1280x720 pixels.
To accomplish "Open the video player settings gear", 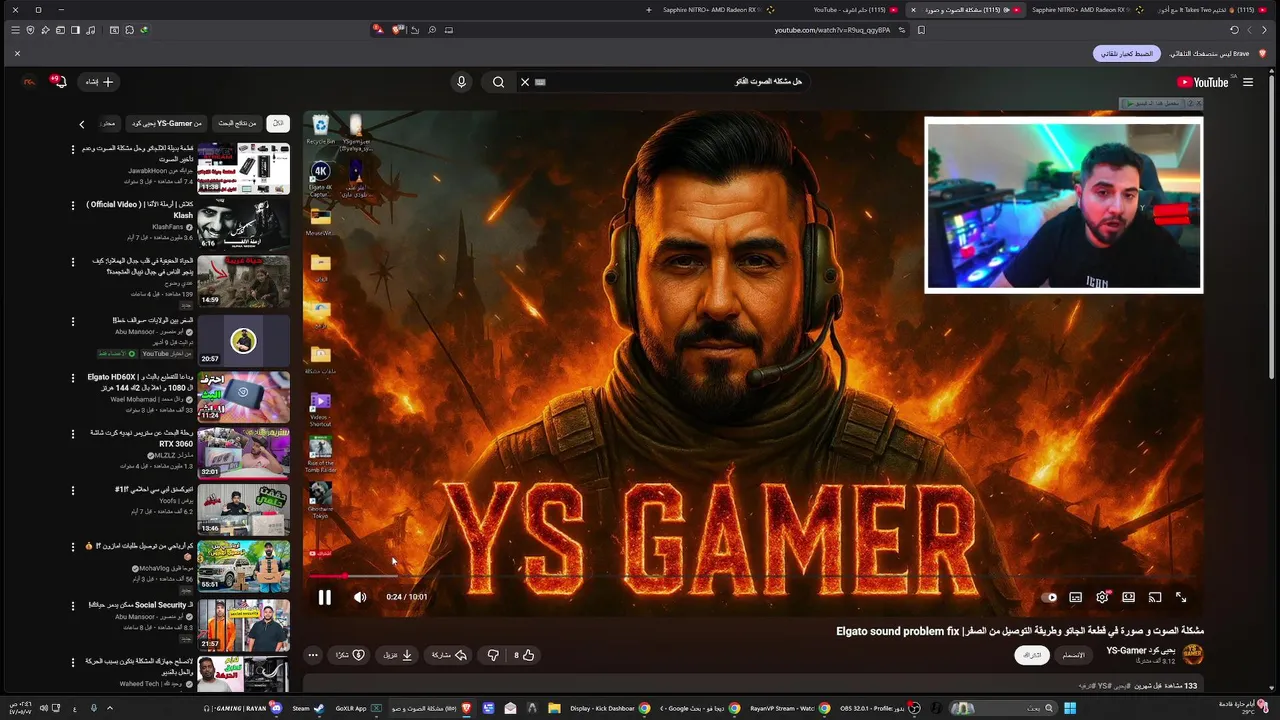I will (1102, 597).
